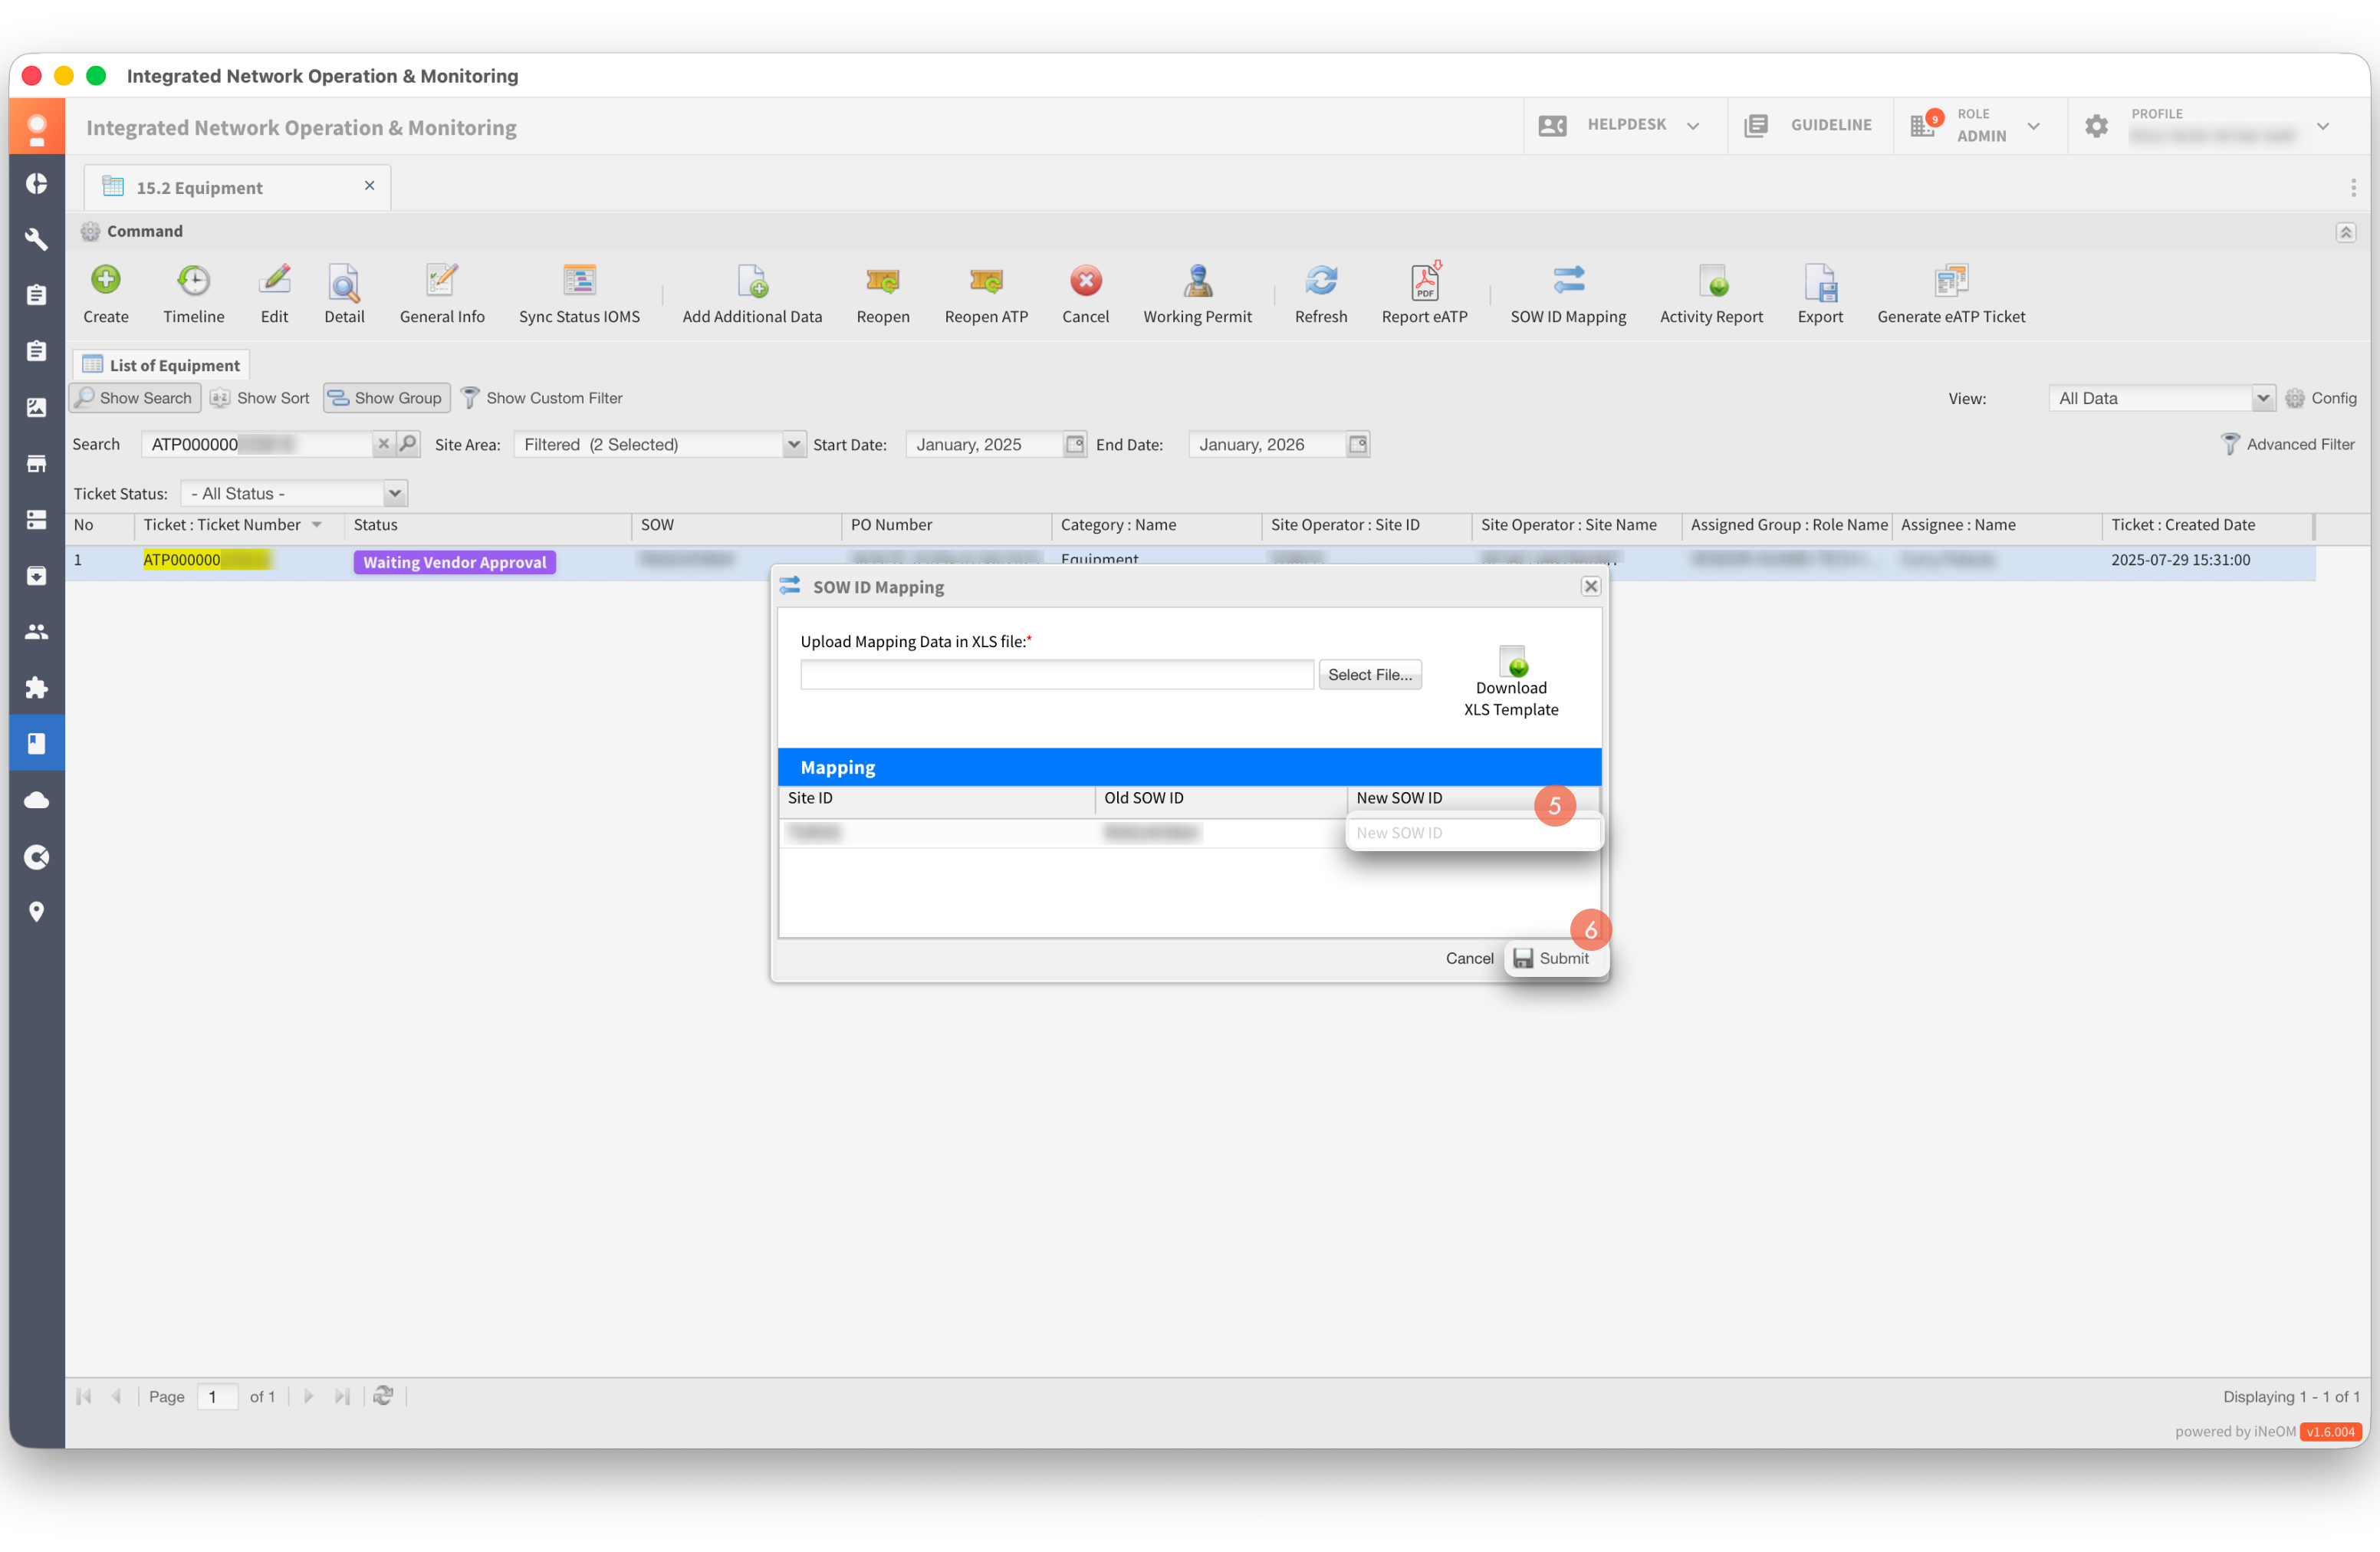Screen dimensions: 2380x1552
Task: Open the Site Area filter dropdown
Action: point(792,444)
